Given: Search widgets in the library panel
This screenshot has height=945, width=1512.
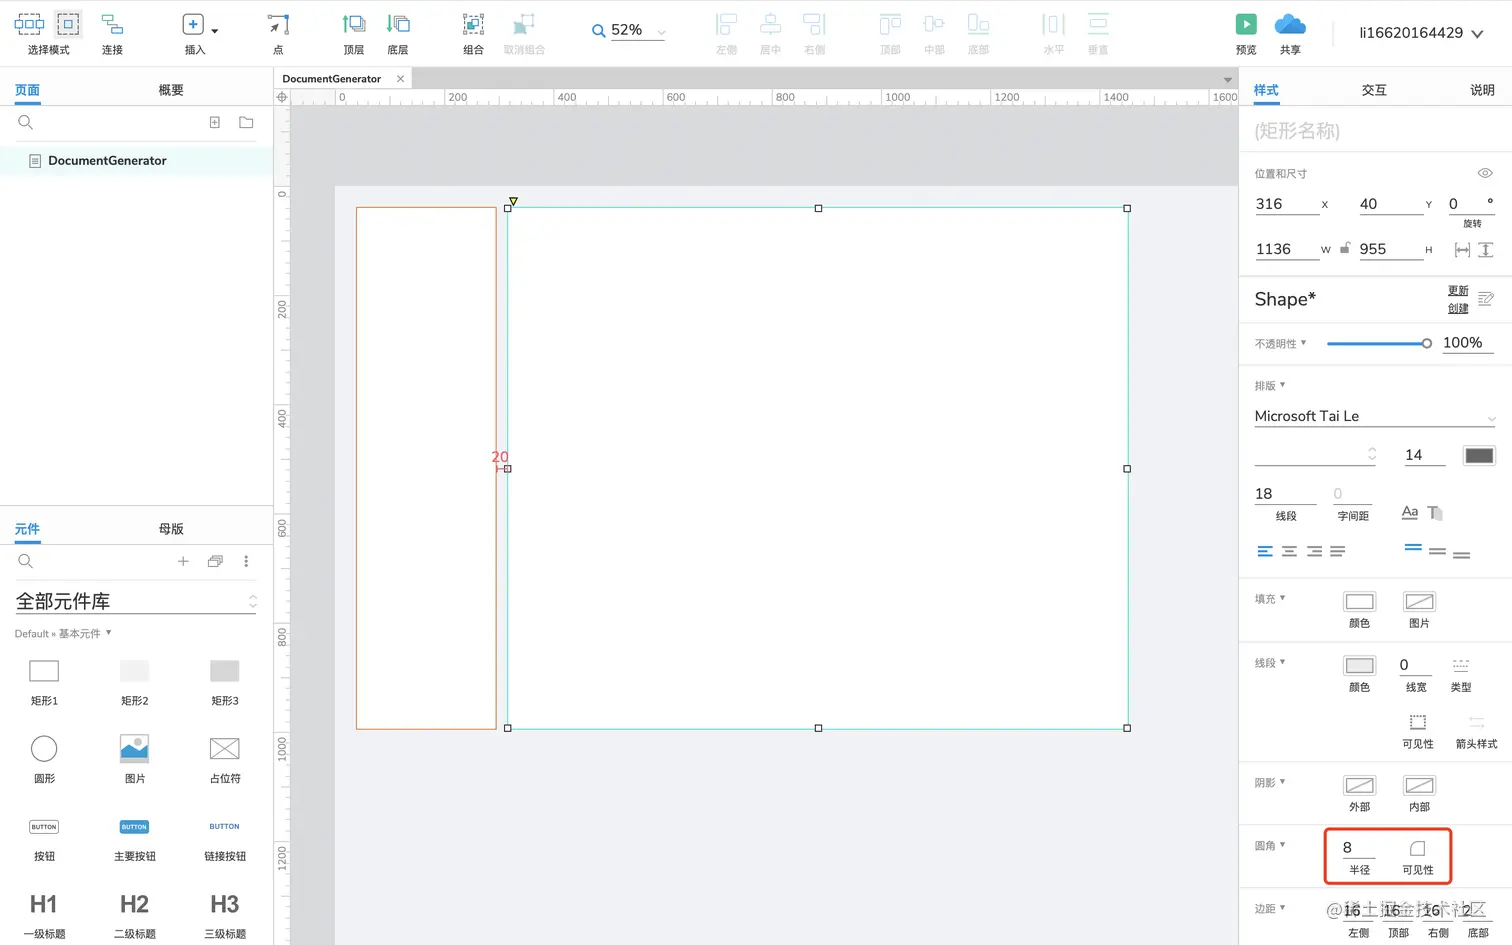Looking at the screenshot, I should [x=26, y=561].
